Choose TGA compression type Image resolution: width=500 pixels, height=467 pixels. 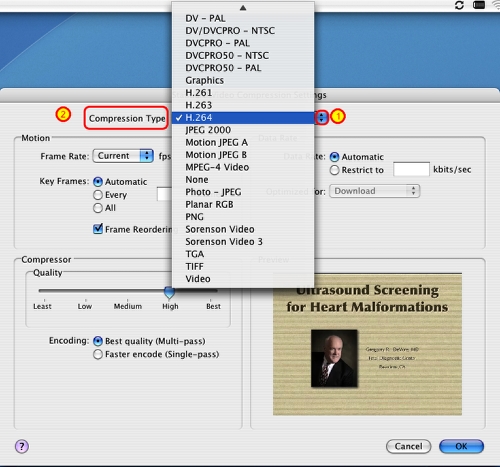(243, 254)
